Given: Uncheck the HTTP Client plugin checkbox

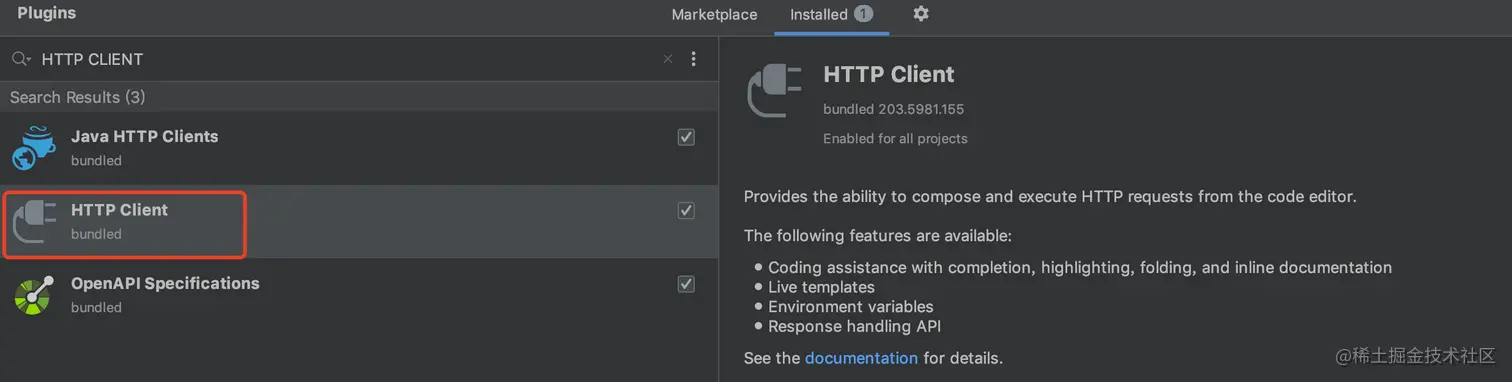Looking at the screenshot, I should (686, 210).
